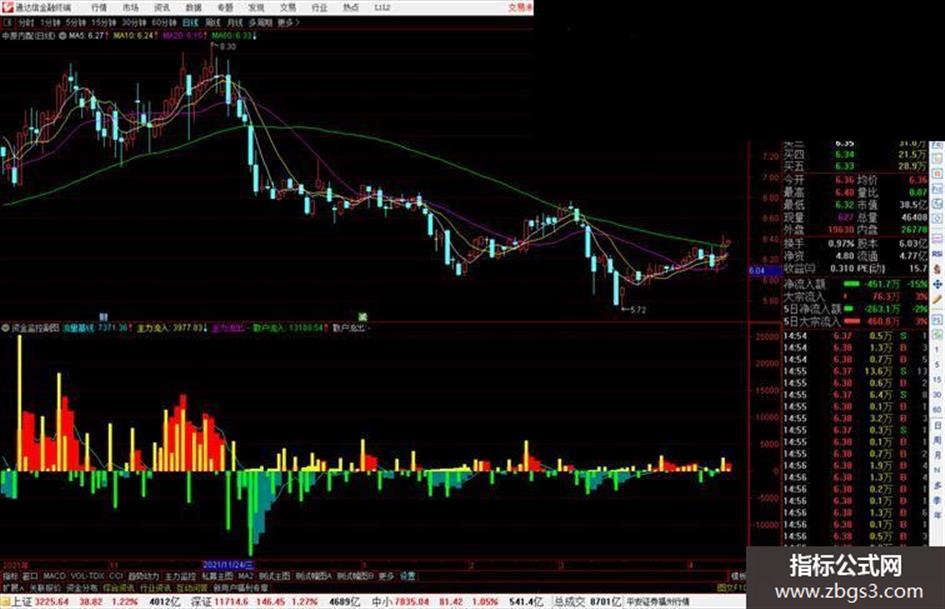Open the 综合资讯 tab
The image size is (945, 609).
[119, 587]
